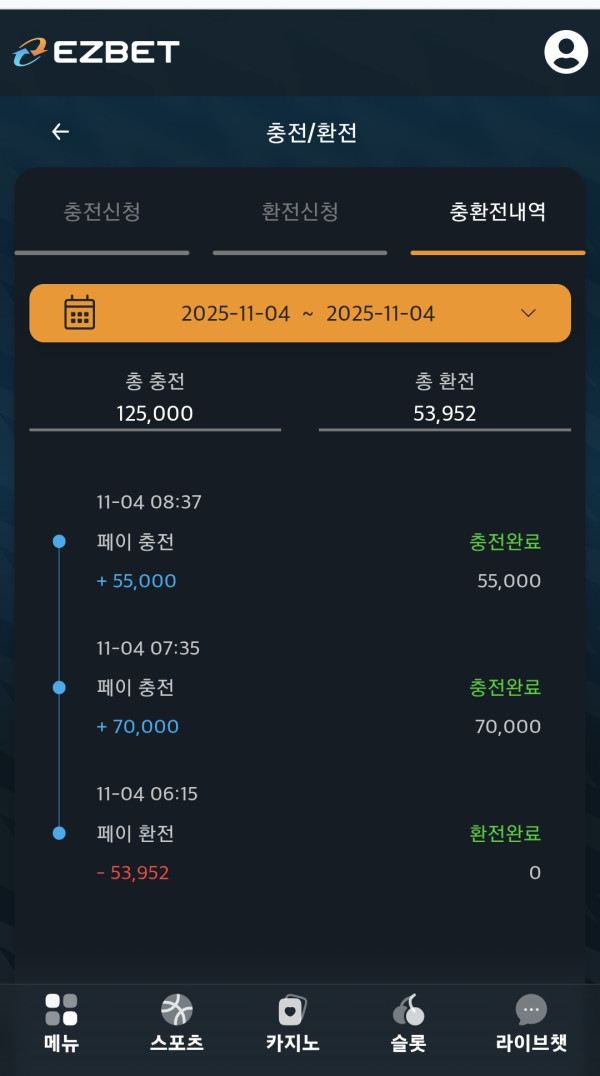Open the user profile icon
This screenshot has height=1076, width=600.
click(566, 52)
